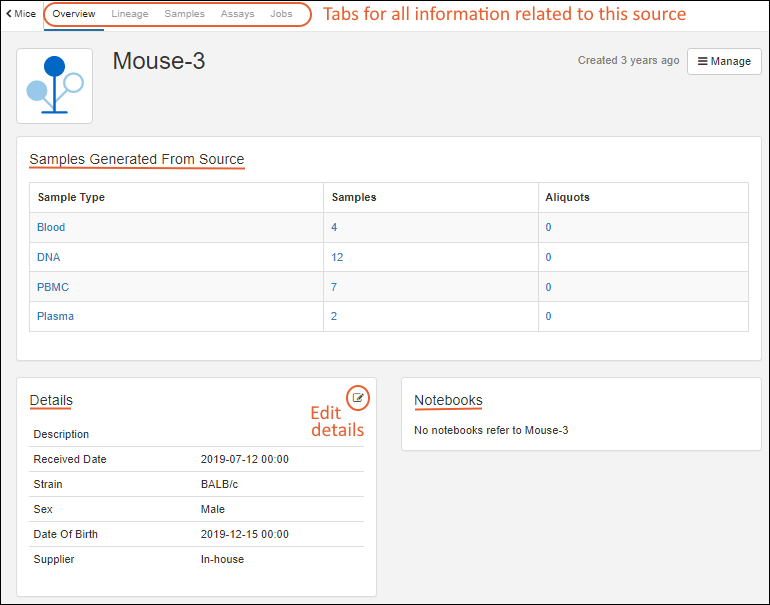Go back to Mice list
The height and width of the screenshot is (605, 770).
[x=21, y=14]
